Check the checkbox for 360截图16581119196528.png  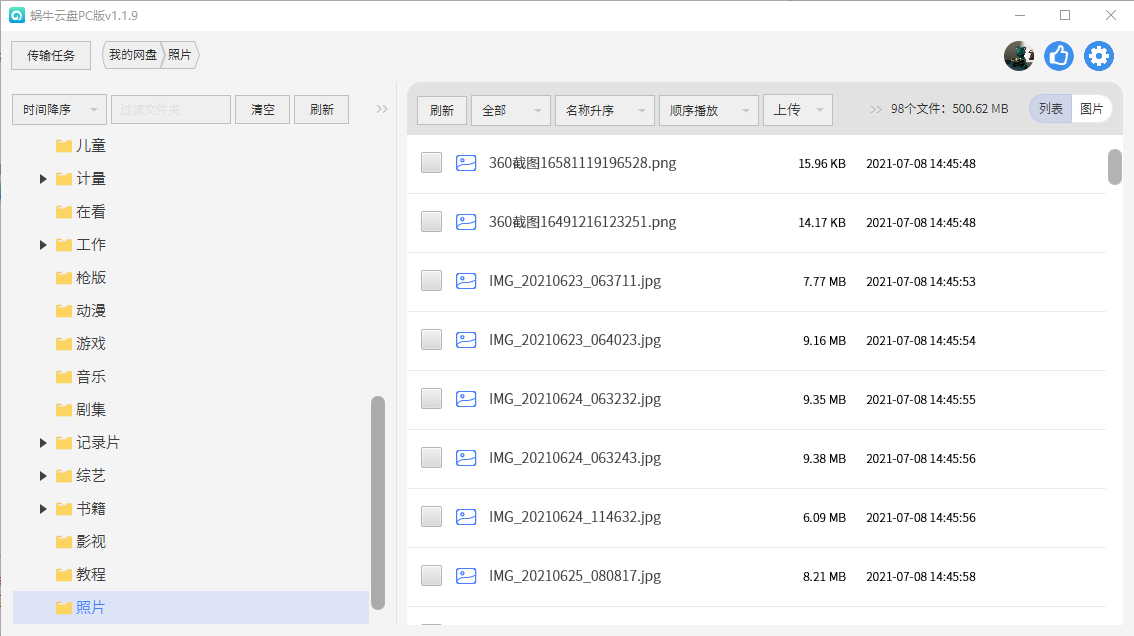430,162
